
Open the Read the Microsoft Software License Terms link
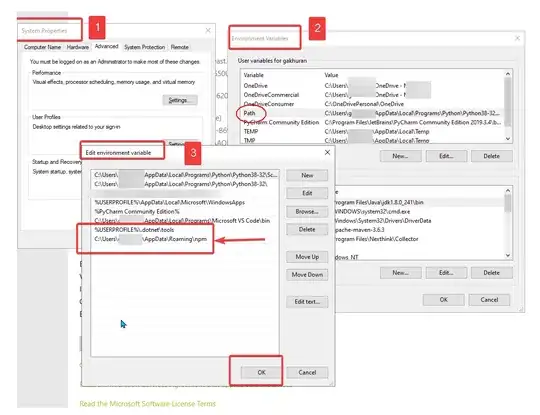click(x=147, y=404)
